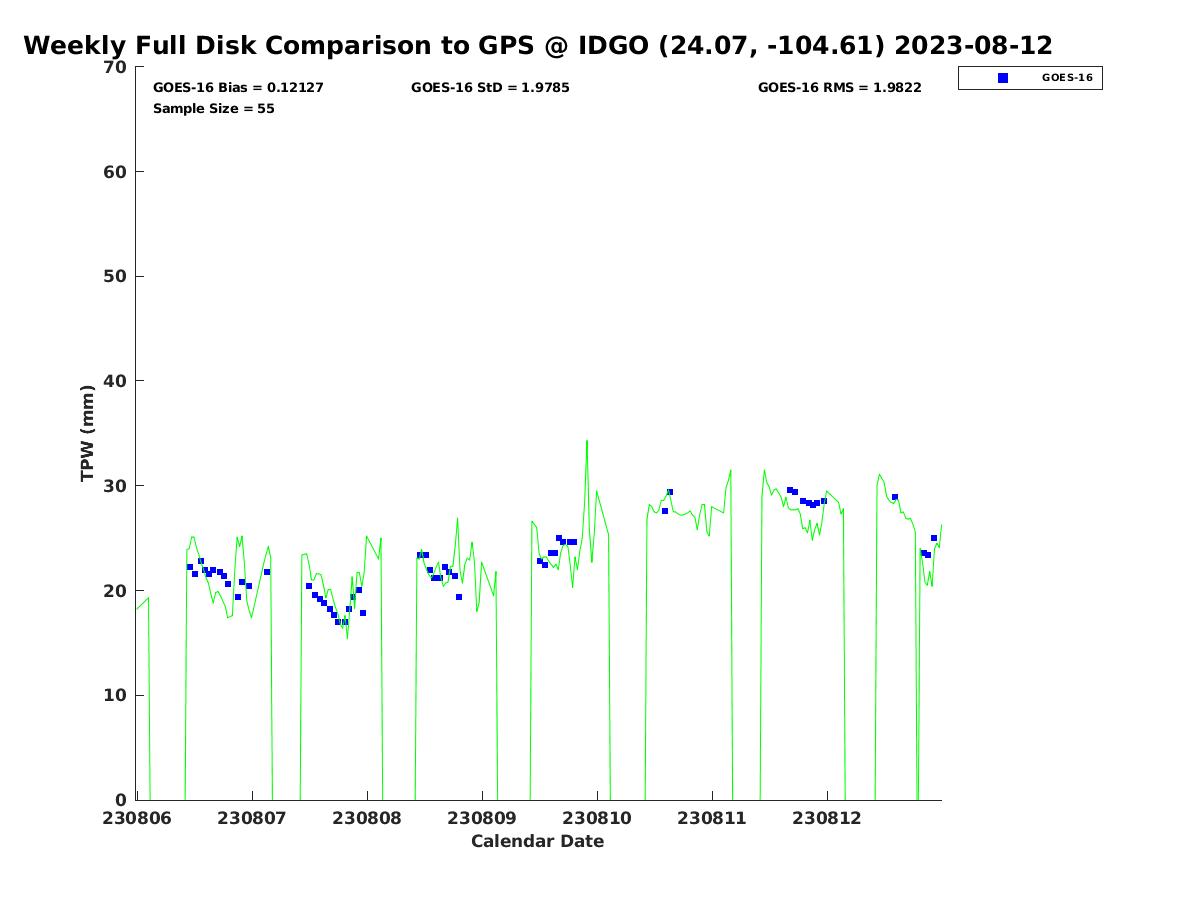The image size is (1200, 900).
Task: Click the GOES-16 StD = 1.9785 label
Action: pyautogui.click(x=490, y=88)
